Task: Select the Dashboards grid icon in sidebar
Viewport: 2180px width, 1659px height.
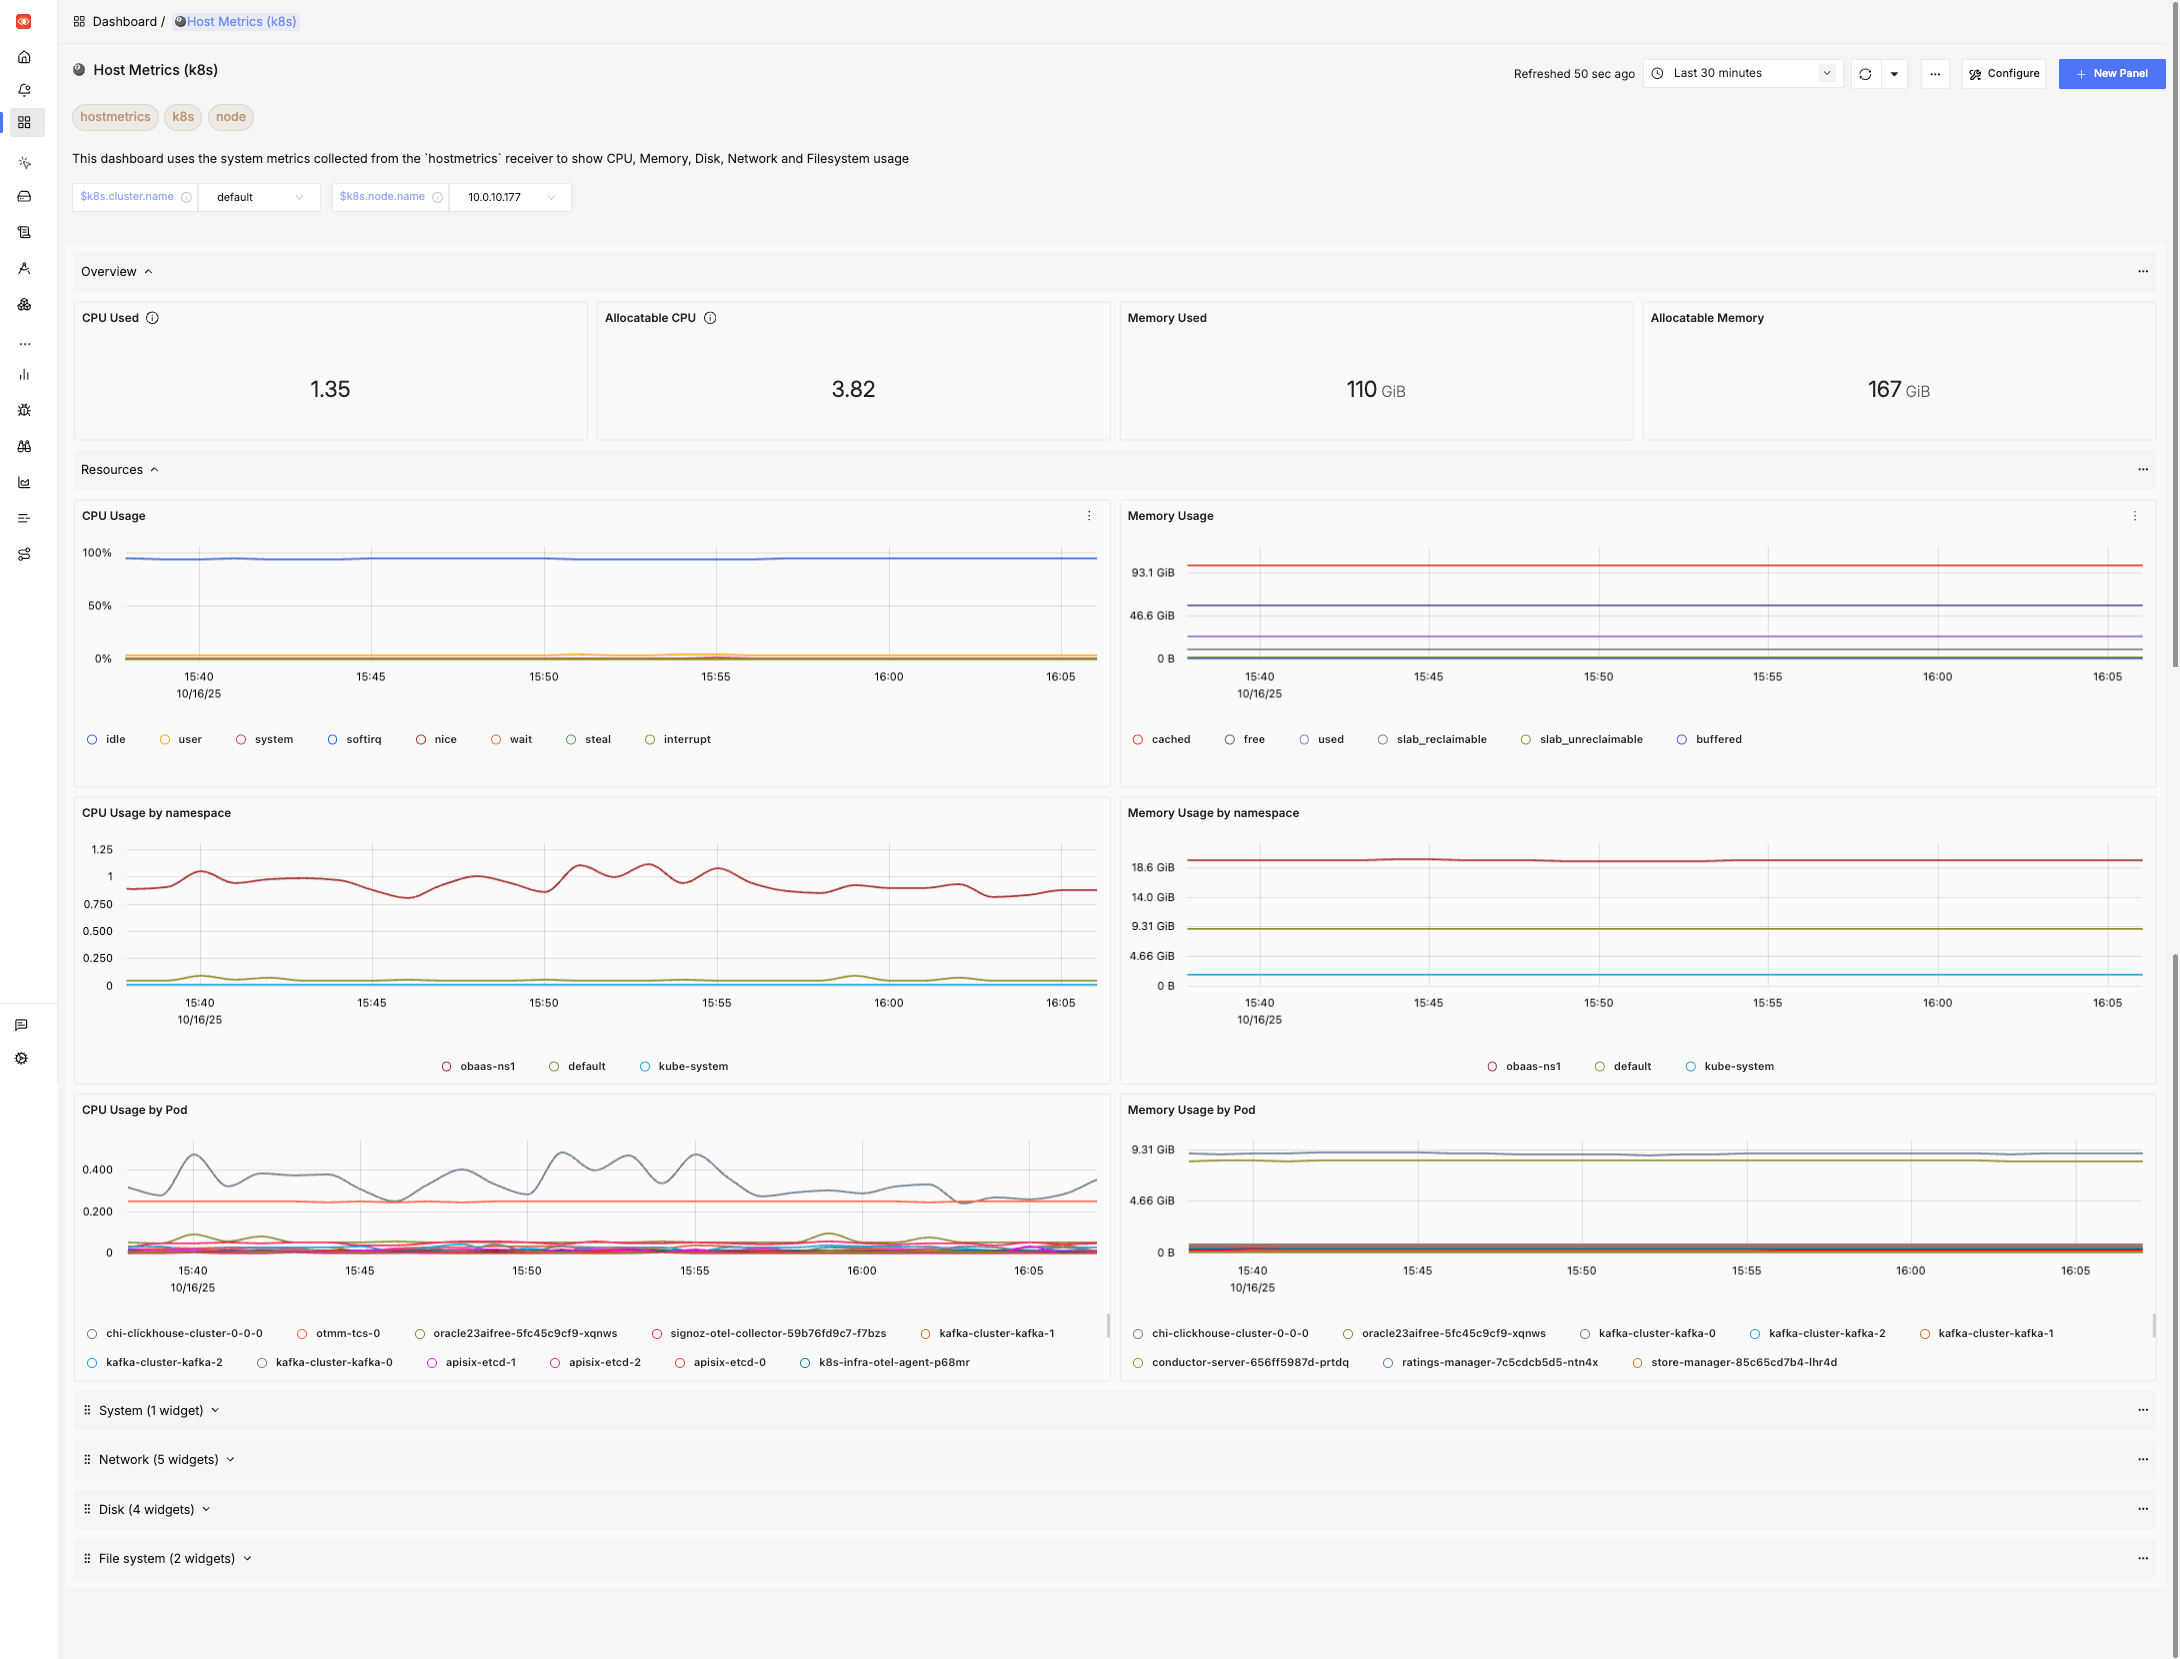Action: point(24,122)
